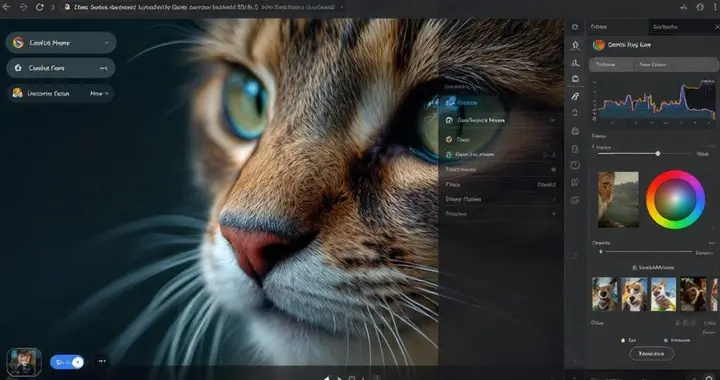Viewport: 720px width, 380px height.
Task: Choose the overlay menu row with the orange round icon
Action: (x=501, y=140)
